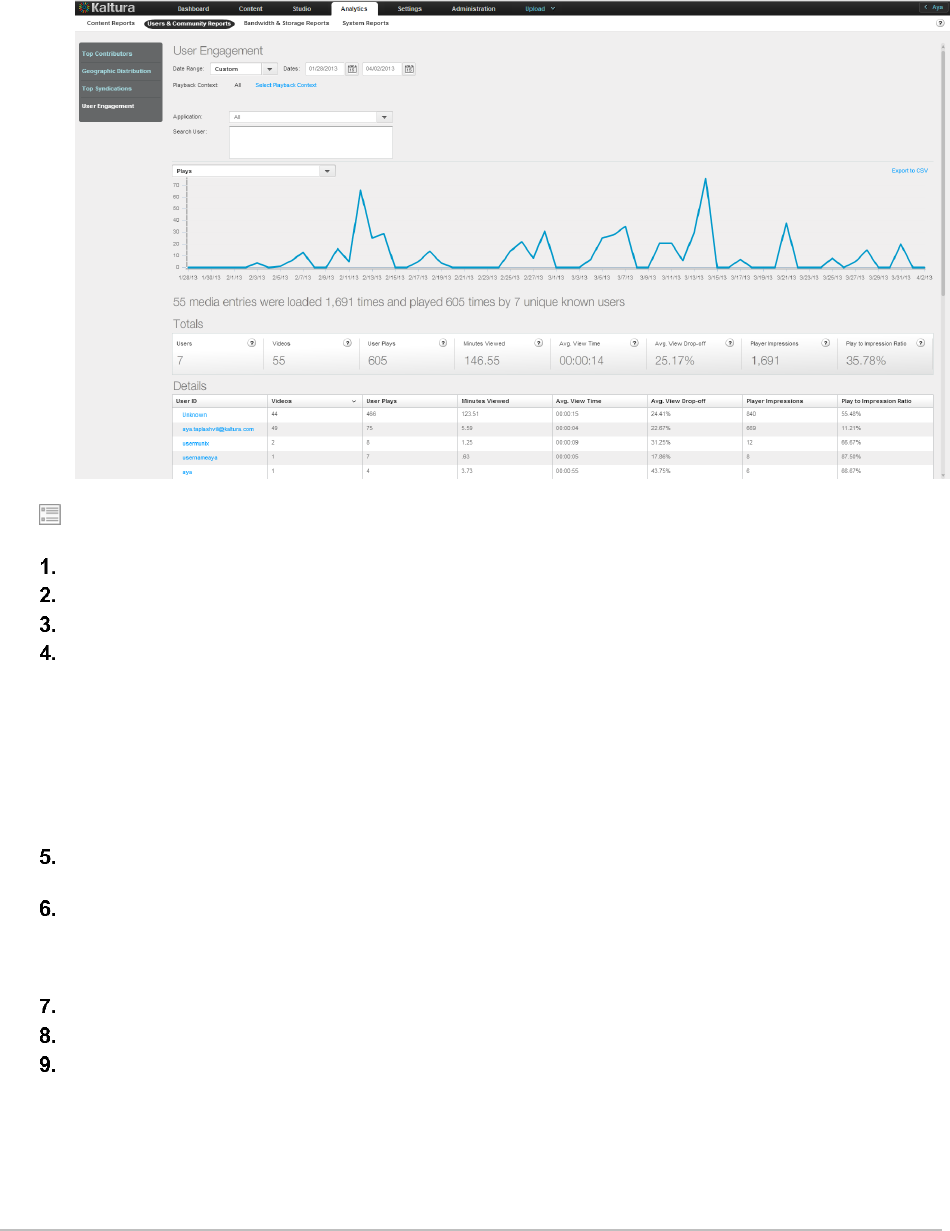Sort by User ID column header
This screenshot has height=1231, width=950.
coord(220,400)
